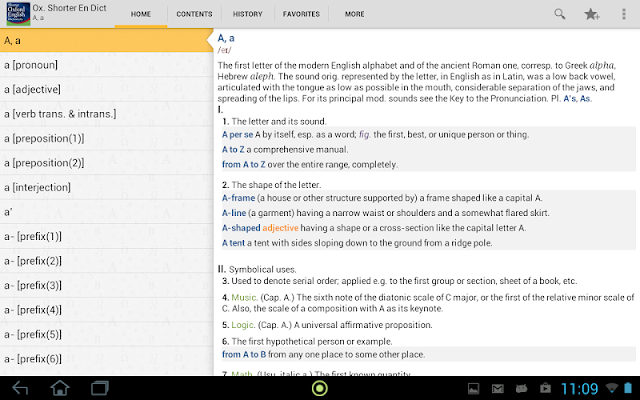
Task: Open gallery notification icon in status bar
Action: pyautogui.click(x=473, y=389)
